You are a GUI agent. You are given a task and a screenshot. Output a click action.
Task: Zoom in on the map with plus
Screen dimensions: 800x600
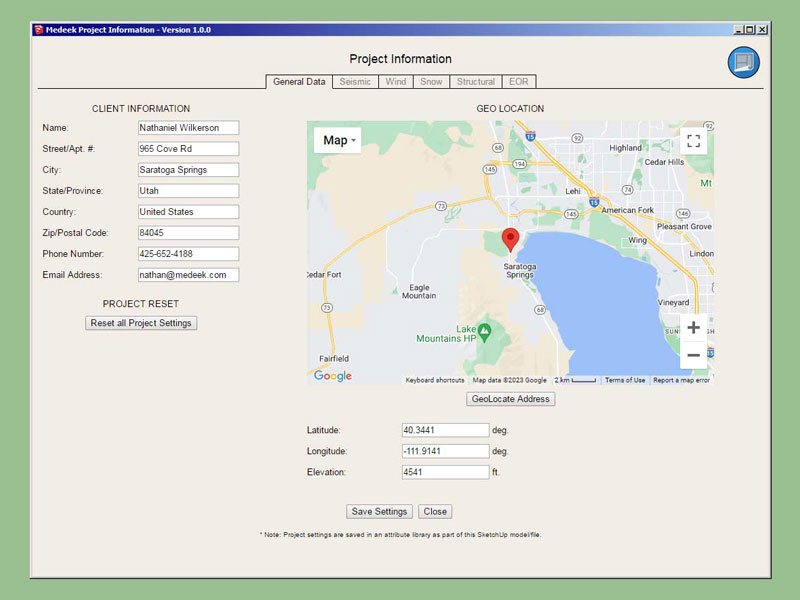pos(693,328)
